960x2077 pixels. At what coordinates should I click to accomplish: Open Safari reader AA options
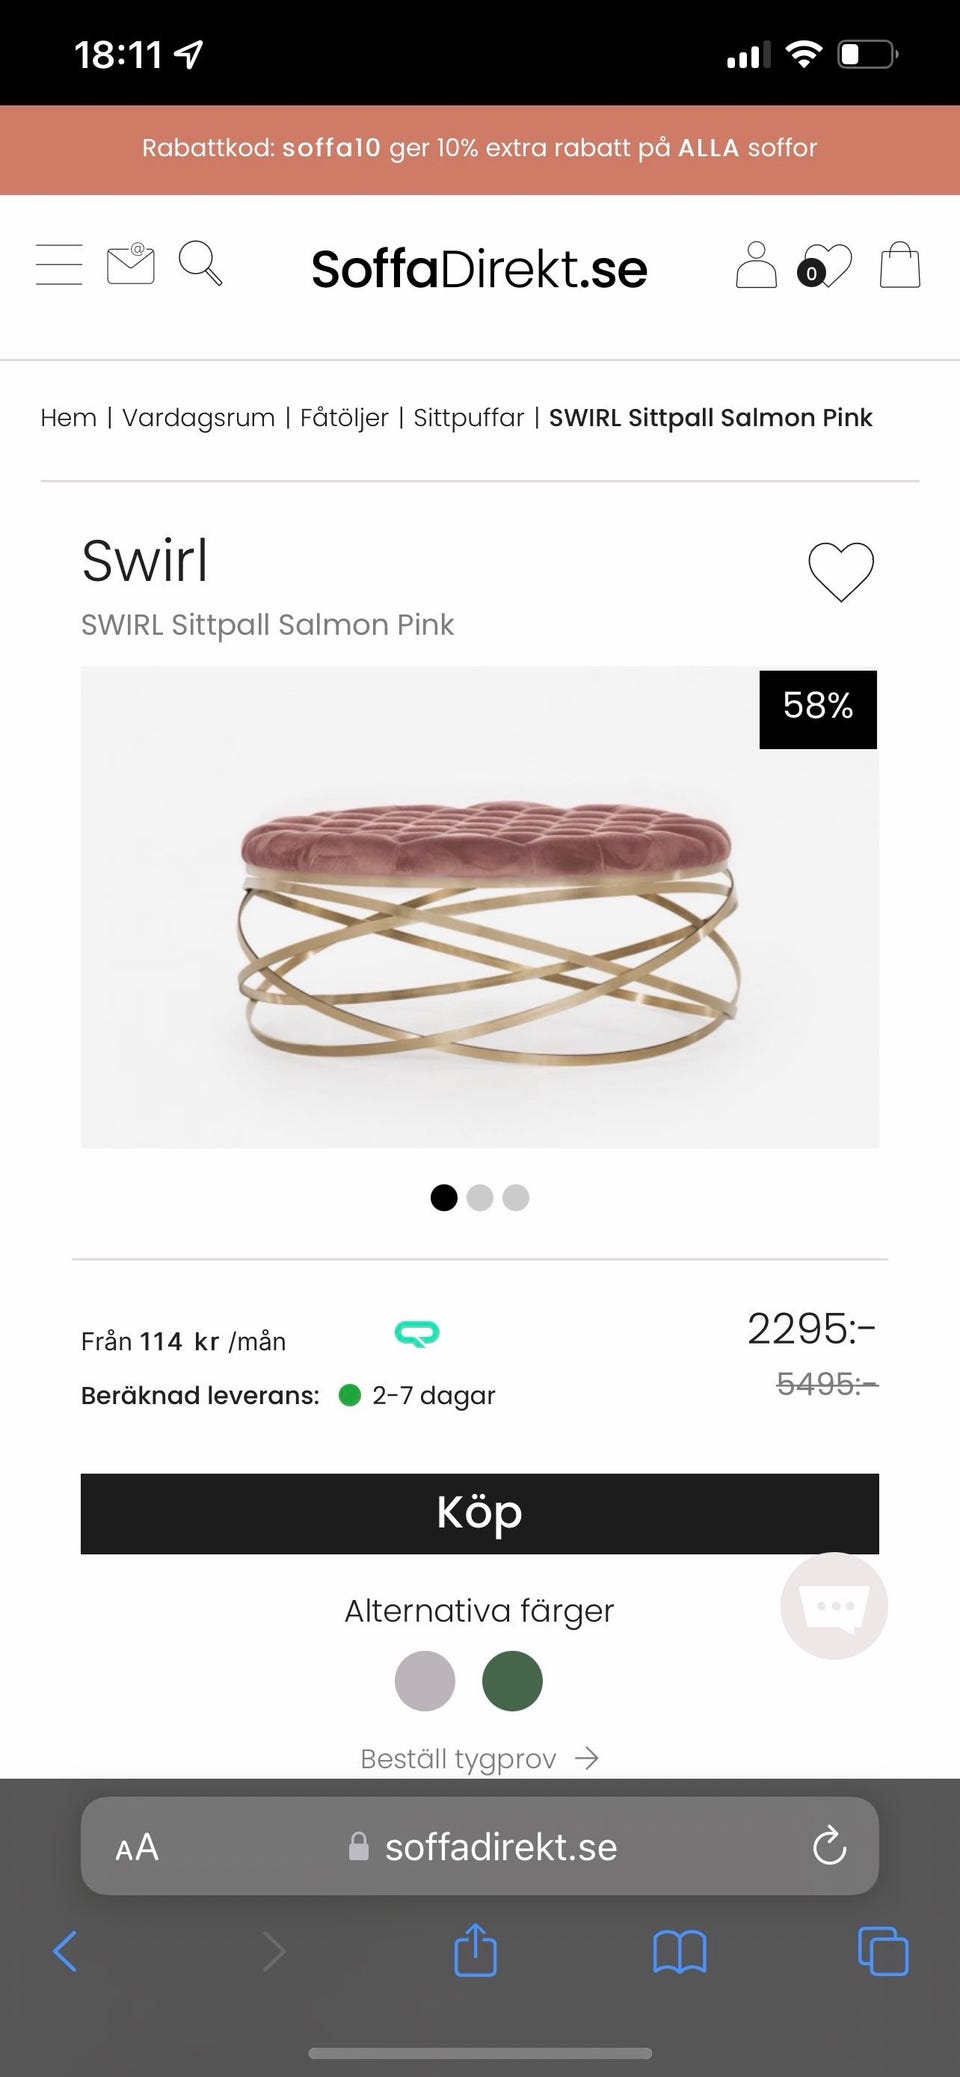pyautogui.click(x=137, y=1847)
